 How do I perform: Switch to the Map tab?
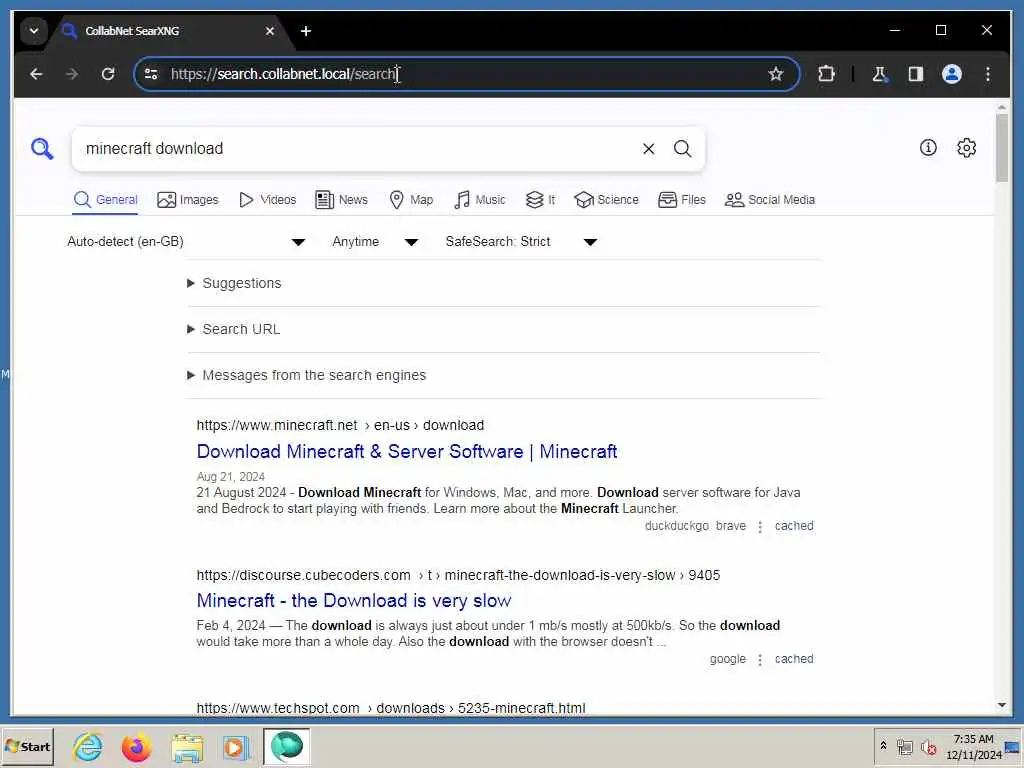click(411, 200)
